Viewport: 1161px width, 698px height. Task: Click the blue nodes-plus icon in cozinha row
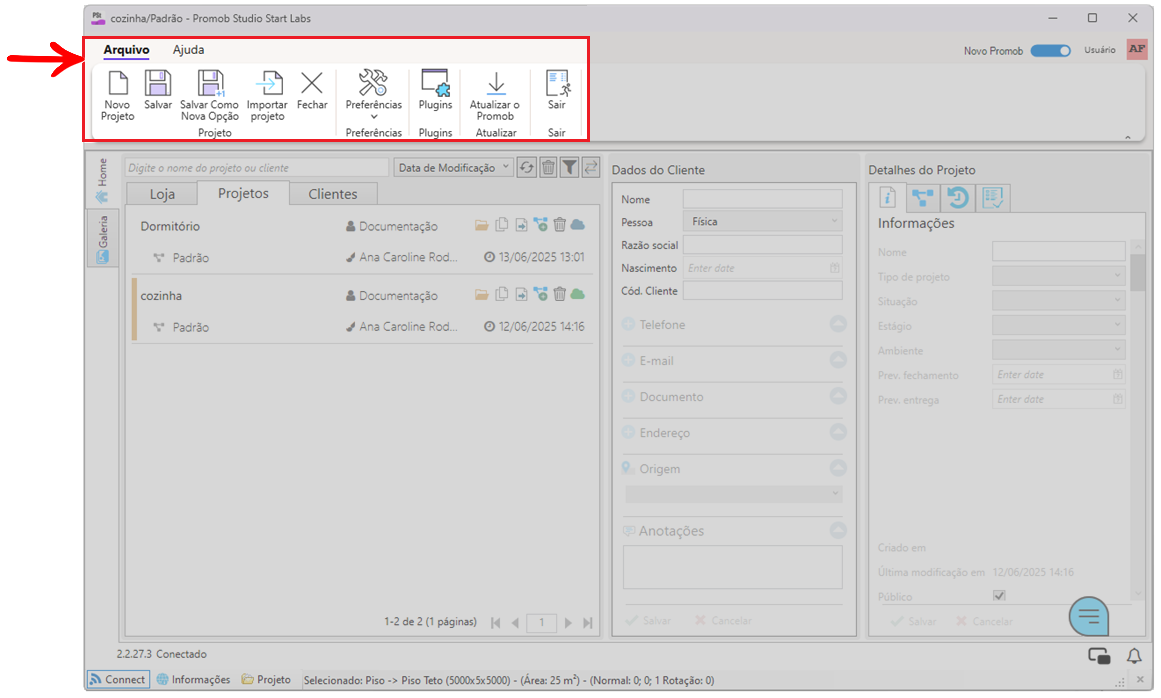pyautogui.click(x=541, y=295)
